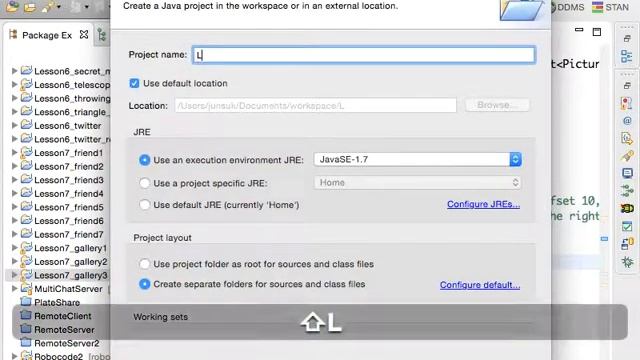Image resolution: width=640 pixels, height=360 pixels.
Task: Click the Browse button for location
Action: tap(497, 105)
